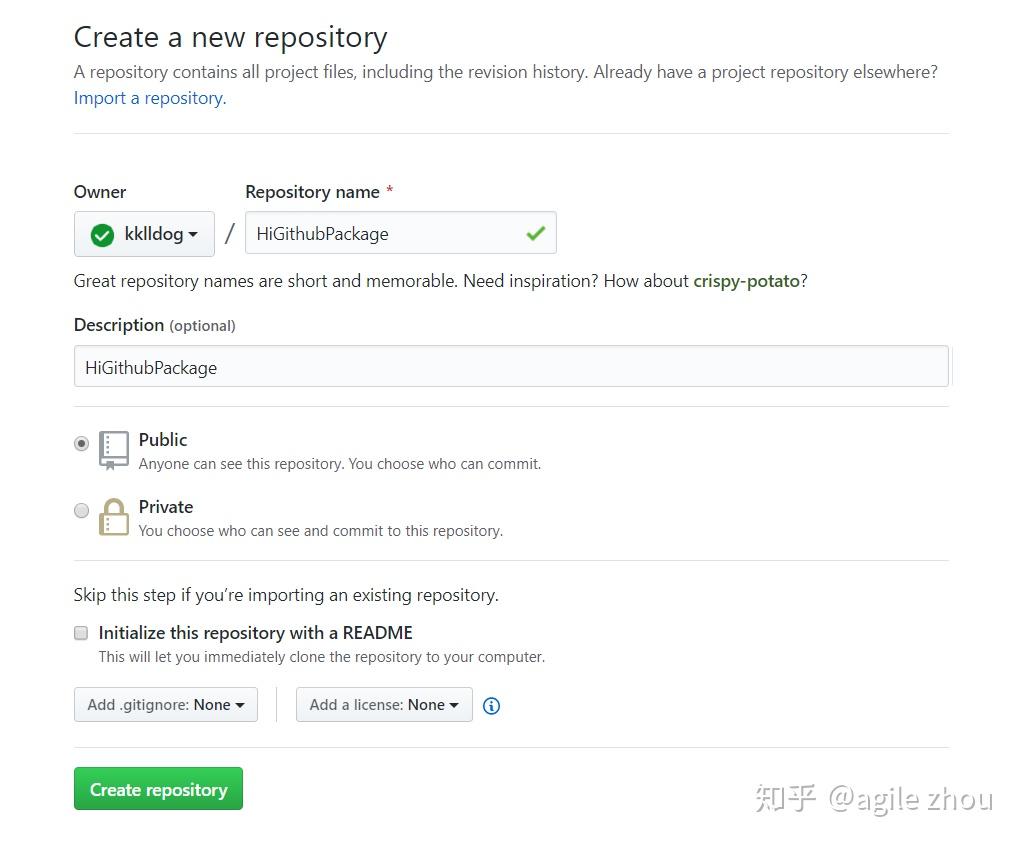Click the Create a new repository heading

pos(230,38)
